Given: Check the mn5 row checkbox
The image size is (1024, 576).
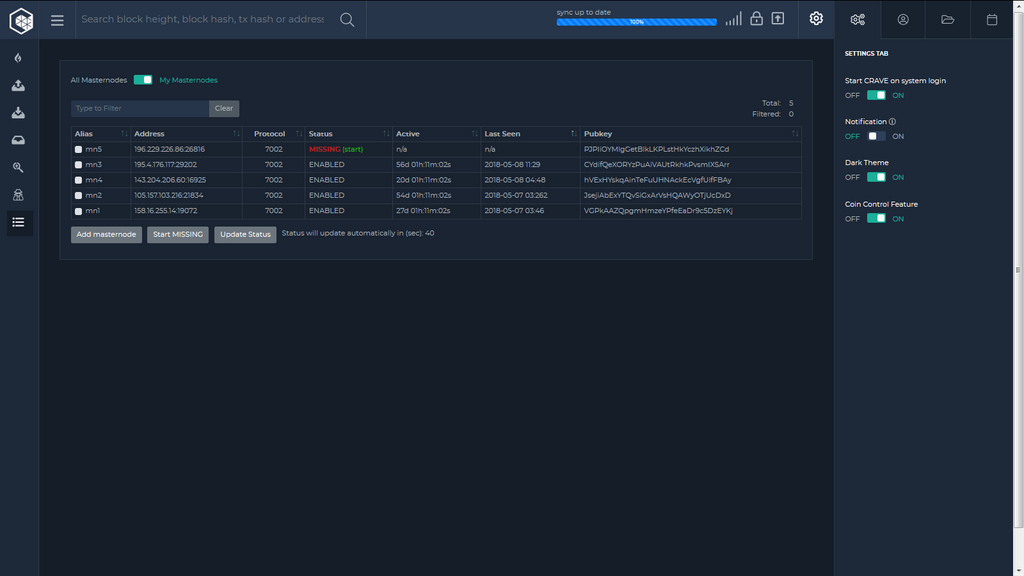Looking at the screenshot, I should [x=78, y=150].
